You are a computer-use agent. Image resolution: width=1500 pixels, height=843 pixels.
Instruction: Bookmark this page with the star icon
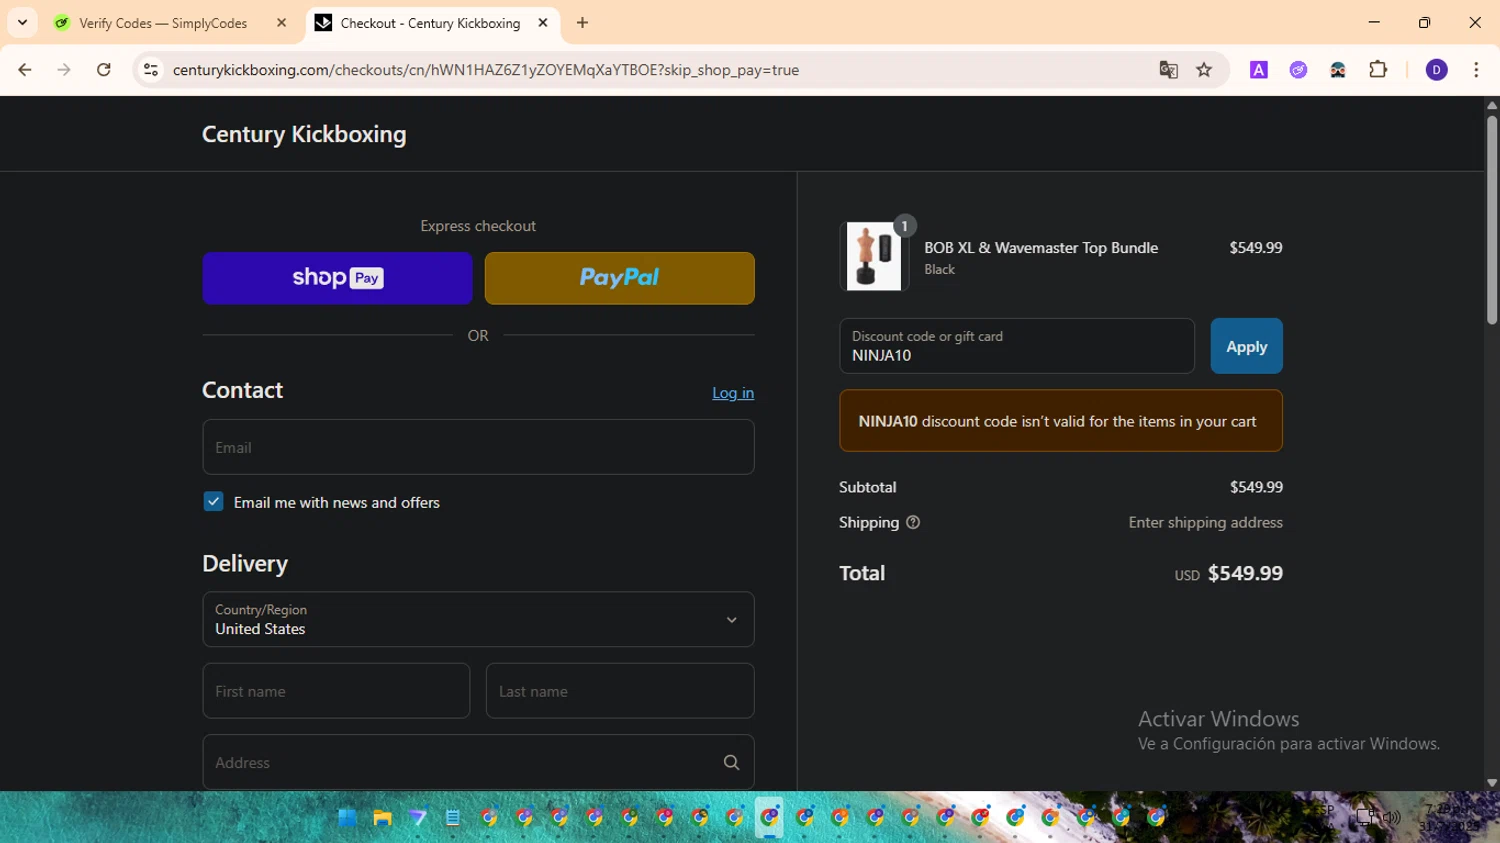click(x=1204, y=70)
